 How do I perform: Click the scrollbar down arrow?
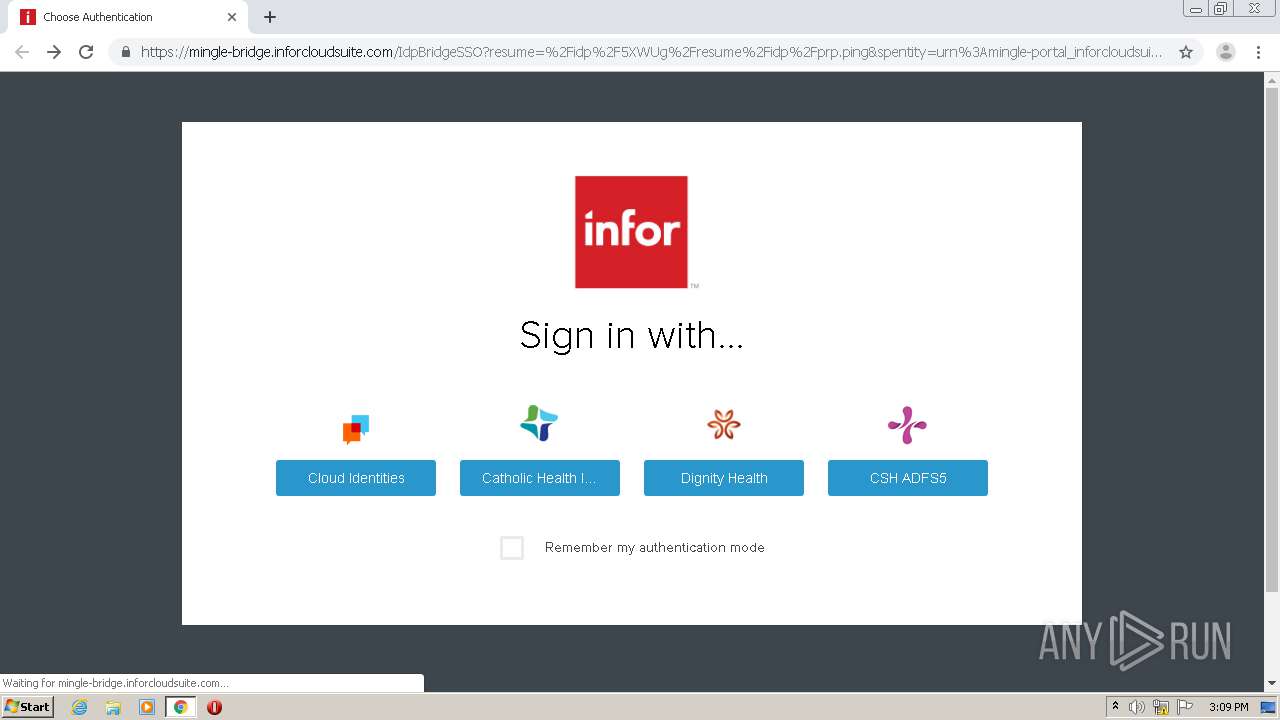[1272, 684]
